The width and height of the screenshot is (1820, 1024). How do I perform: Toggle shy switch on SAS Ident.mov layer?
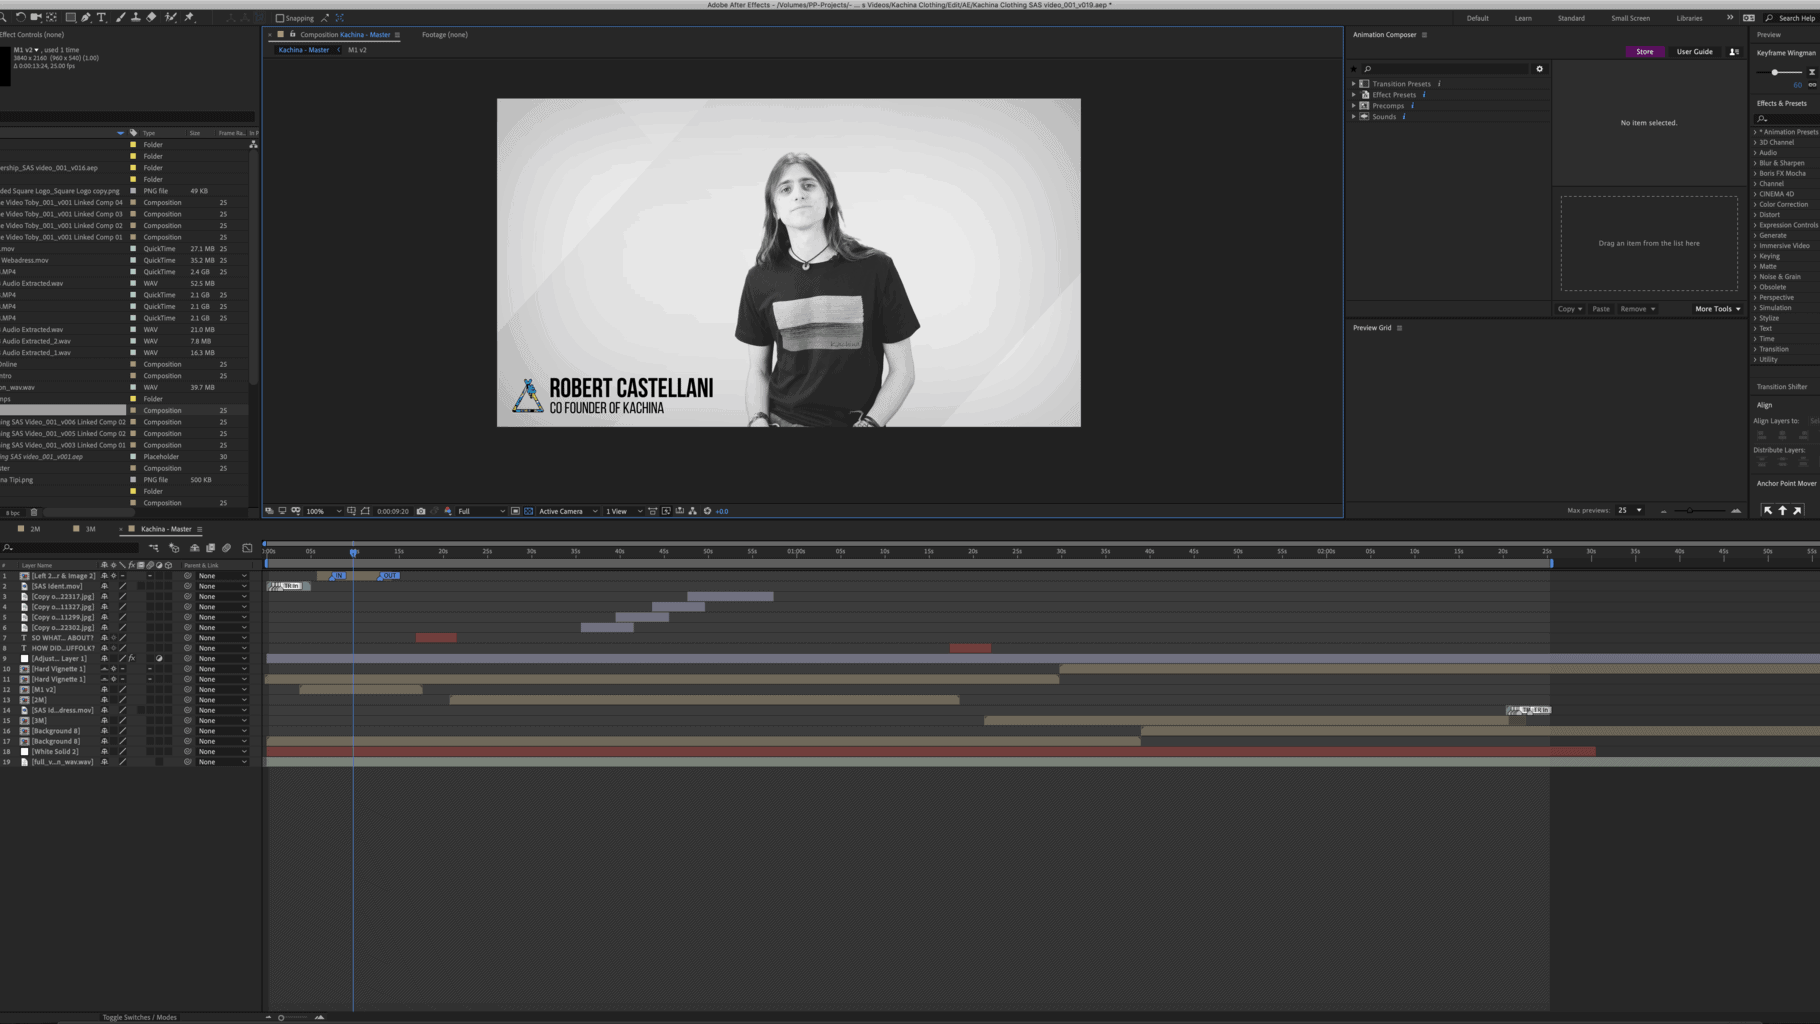pos(104,586)
